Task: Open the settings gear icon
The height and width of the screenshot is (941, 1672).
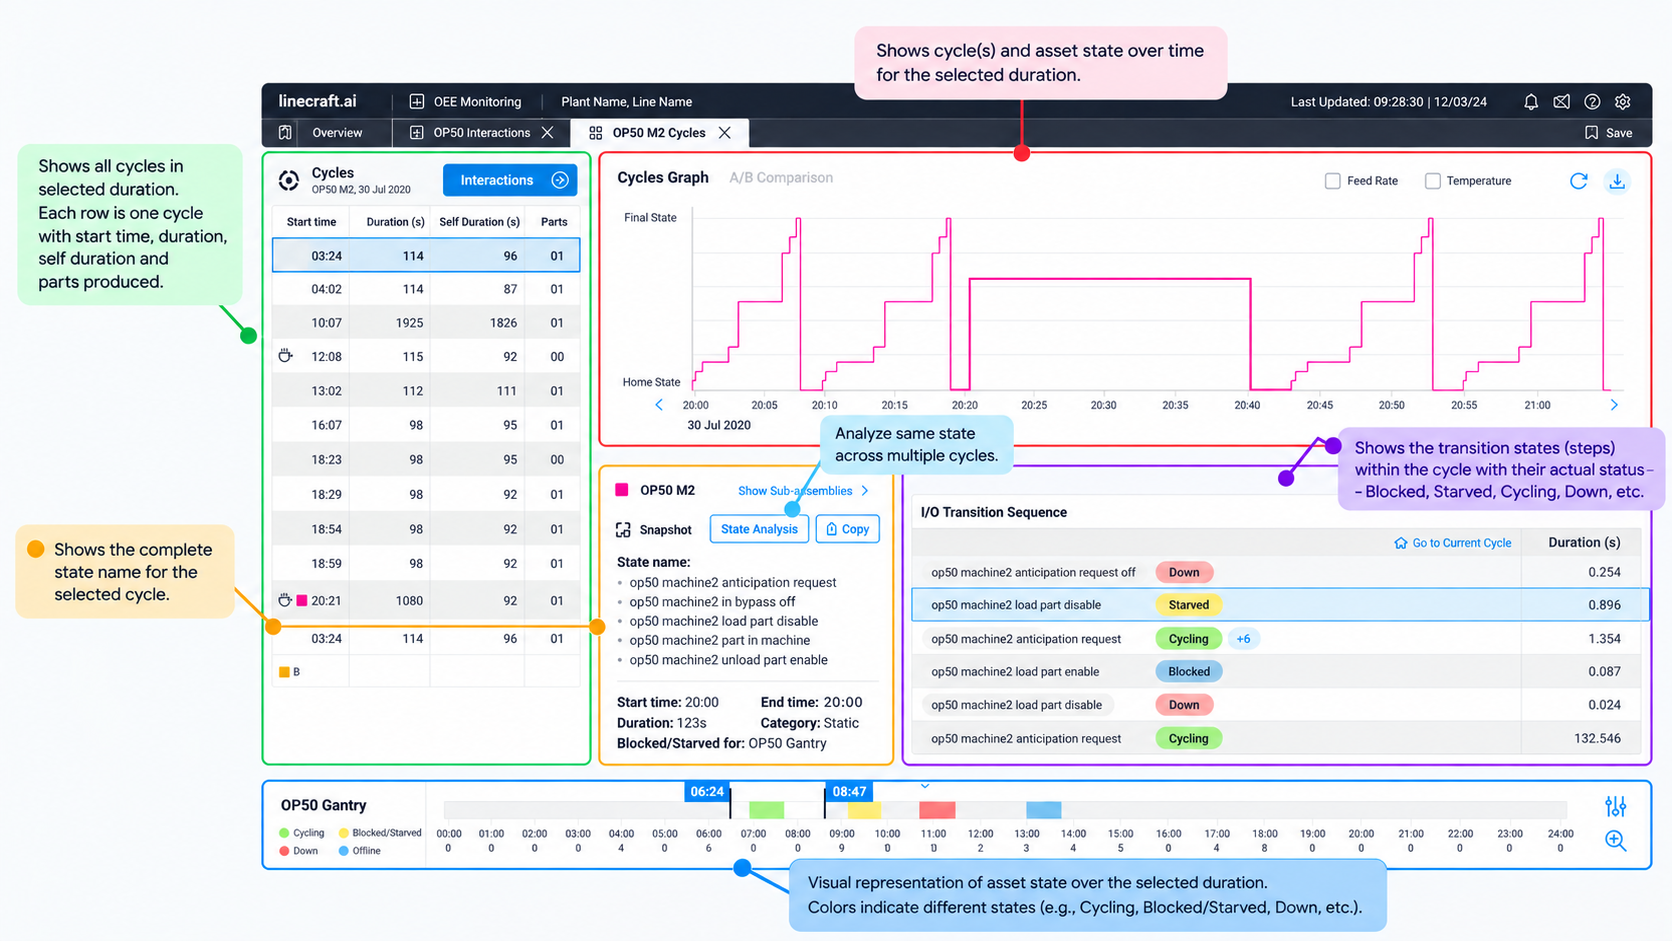Action: (1623, 102)
